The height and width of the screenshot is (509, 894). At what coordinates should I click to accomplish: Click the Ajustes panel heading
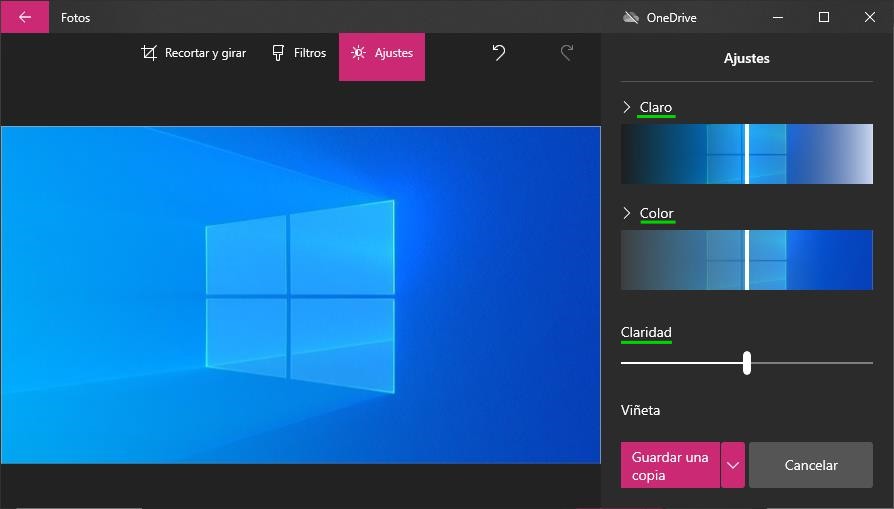point(746,58)
